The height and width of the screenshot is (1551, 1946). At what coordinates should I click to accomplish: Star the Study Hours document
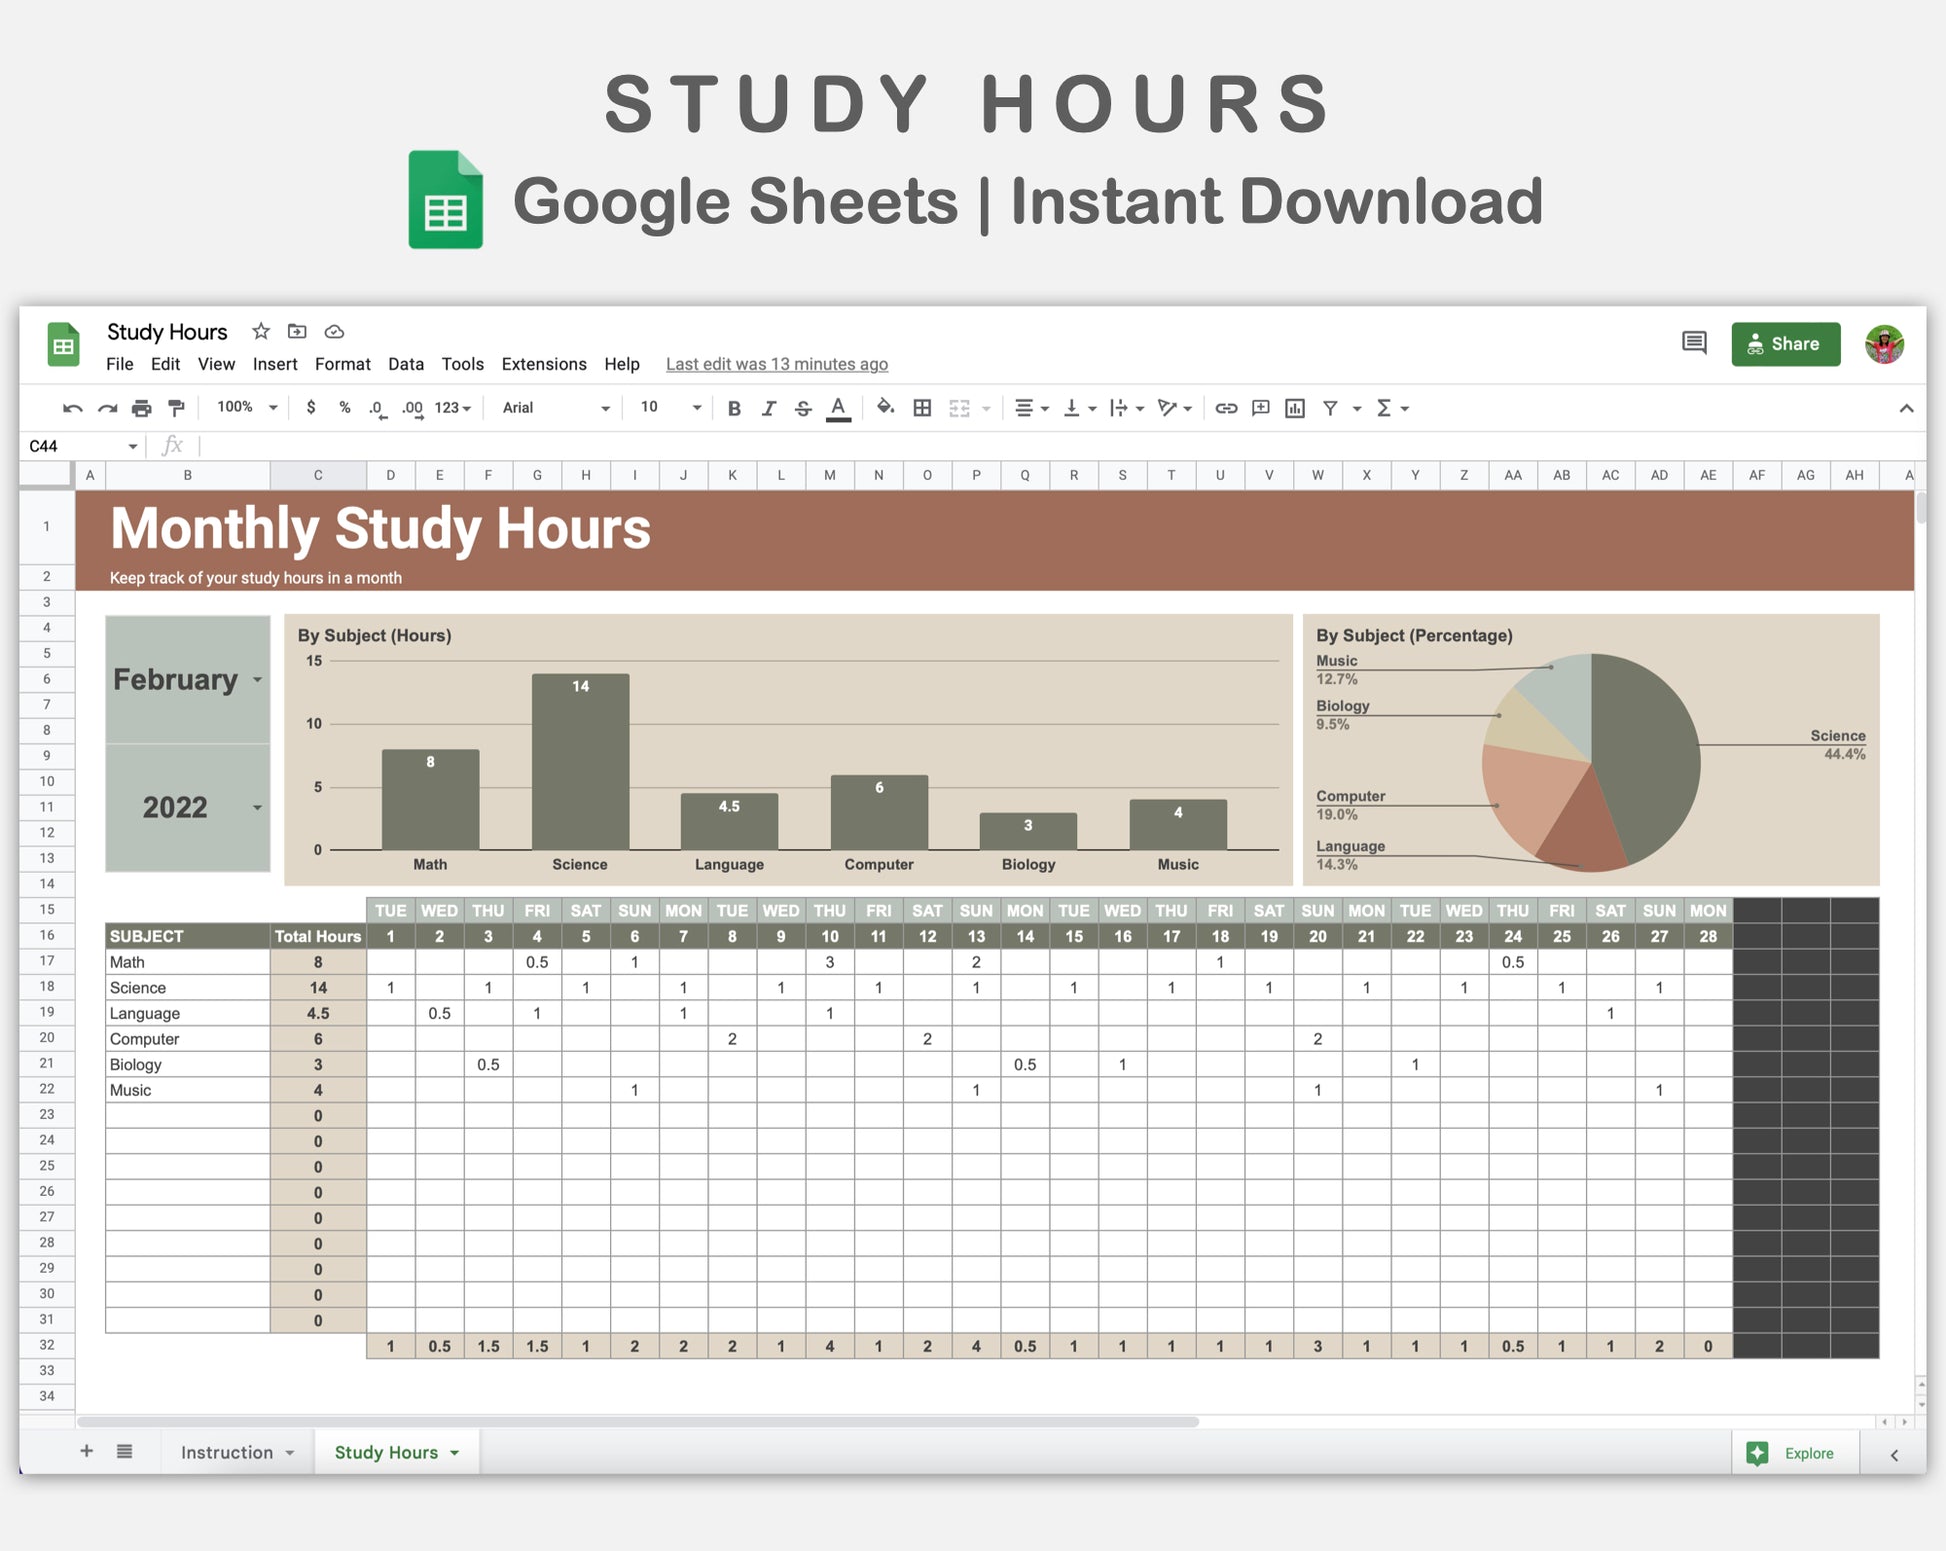point(261,331)
